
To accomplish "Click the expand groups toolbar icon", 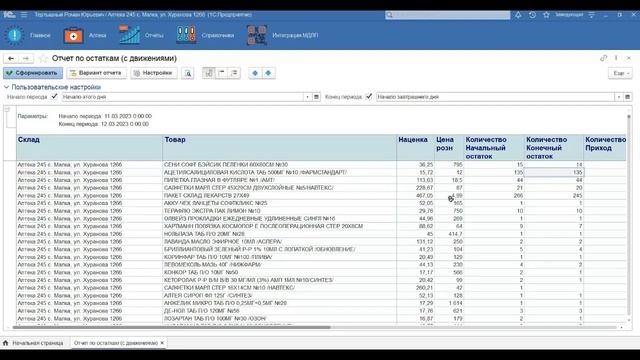I will tap(234, 73).
